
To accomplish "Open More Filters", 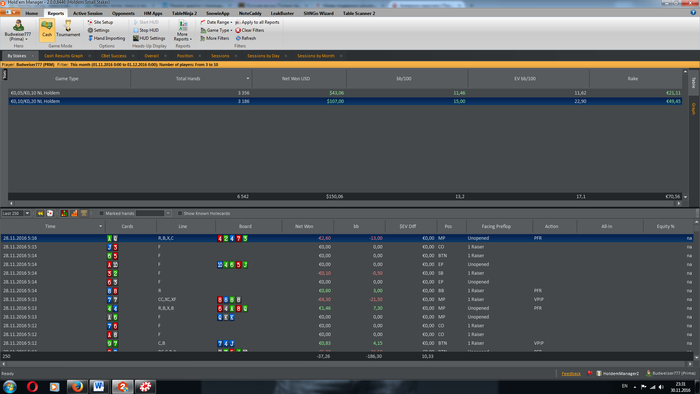I will pos(215,38).
